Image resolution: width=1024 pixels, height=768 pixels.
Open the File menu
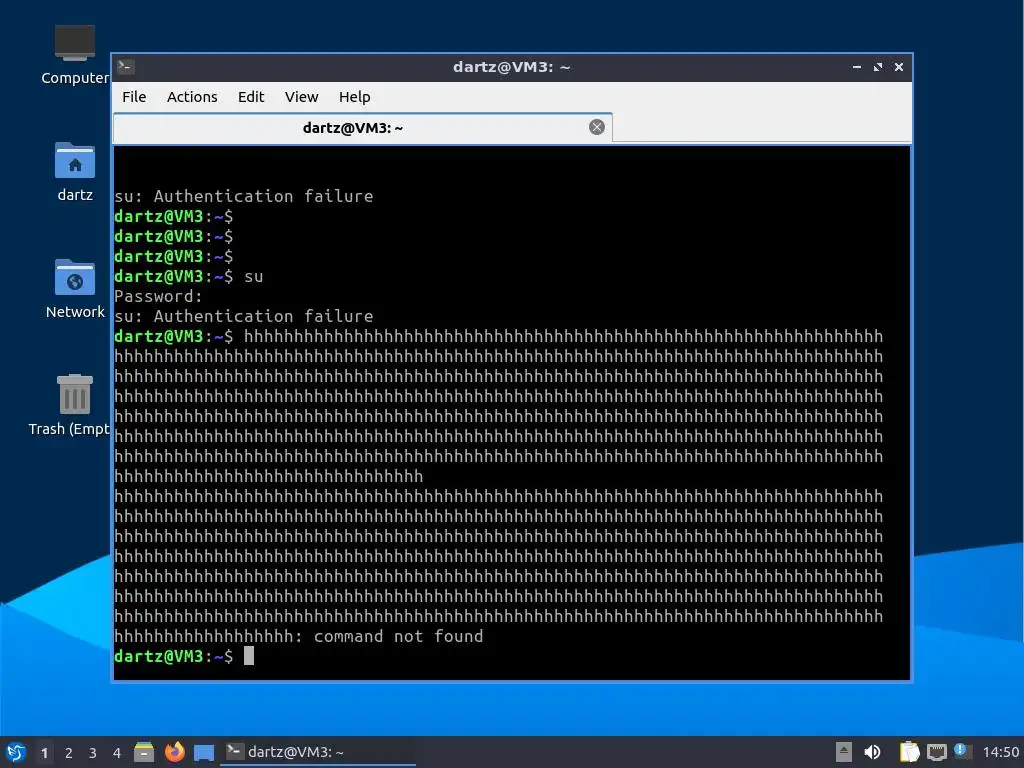[x=134, y=97]
